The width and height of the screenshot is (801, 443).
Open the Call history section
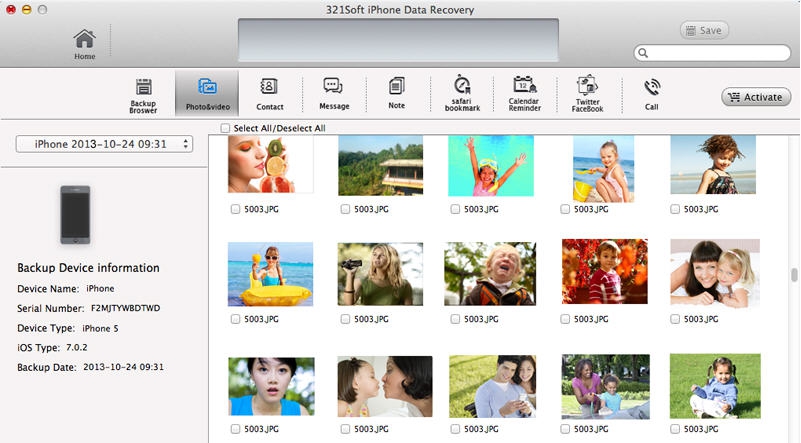(651, 94)
